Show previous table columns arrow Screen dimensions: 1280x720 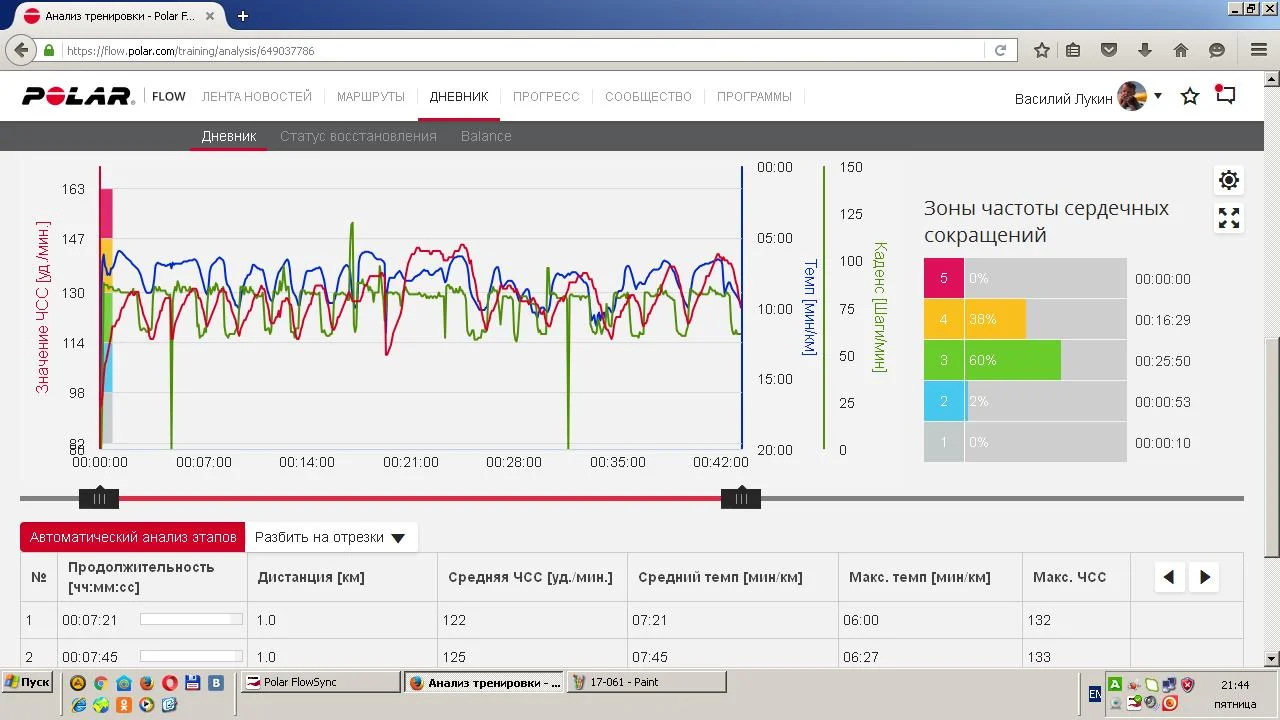pyautogui.click(x=1169, y=577)
